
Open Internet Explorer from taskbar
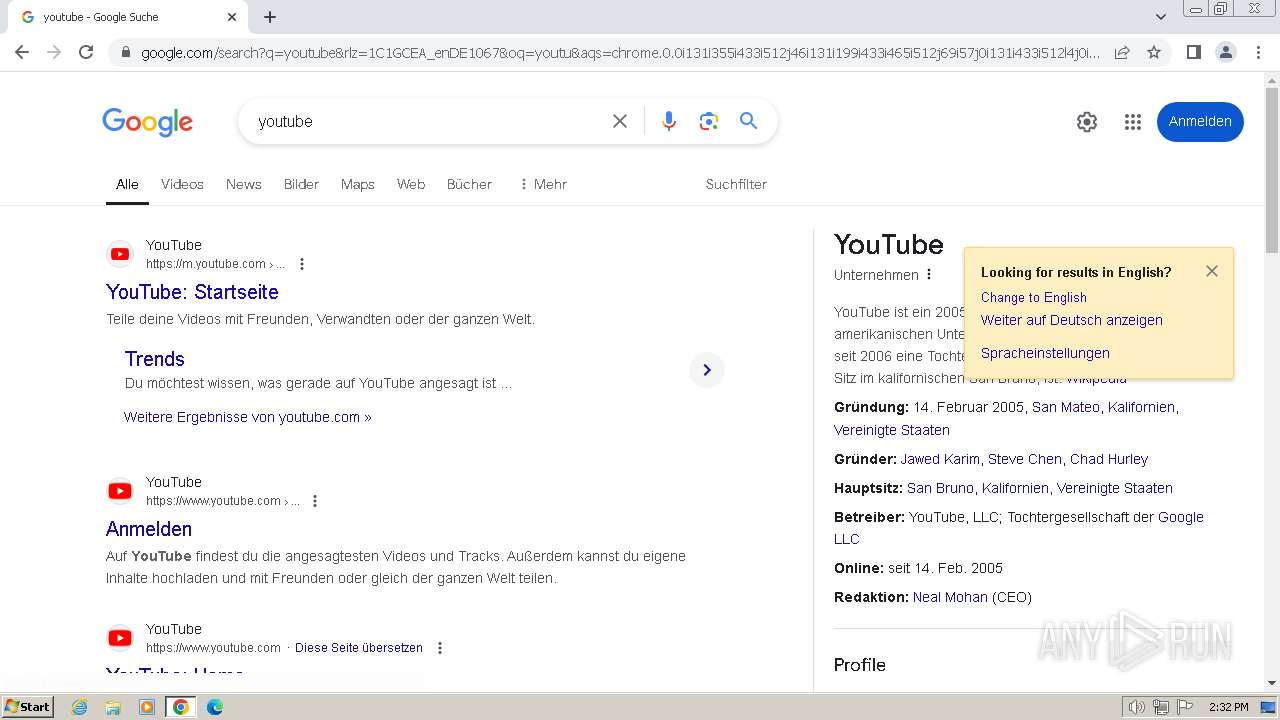(x=80, y=707)
